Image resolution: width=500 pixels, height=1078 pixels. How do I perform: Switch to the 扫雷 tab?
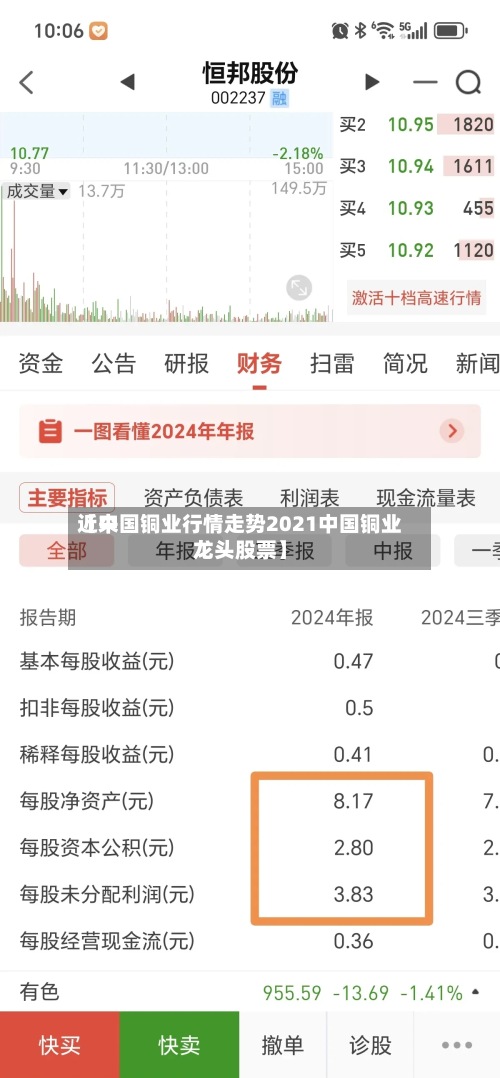pyautogui.click(x=332, y=363)
